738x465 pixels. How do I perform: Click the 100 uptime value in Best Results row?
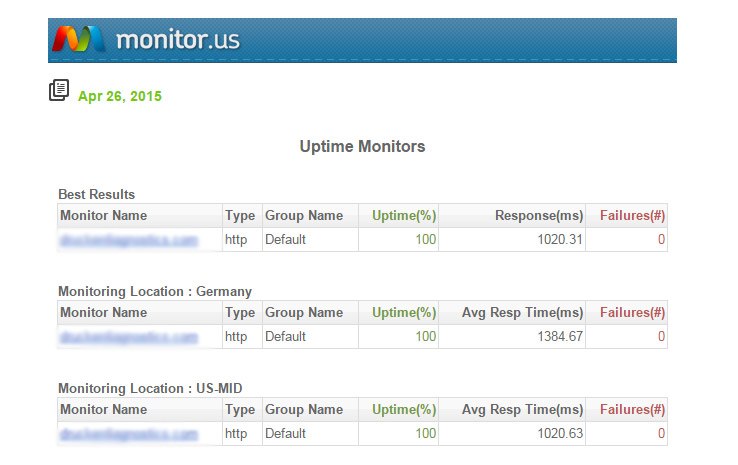click(425, 240)
